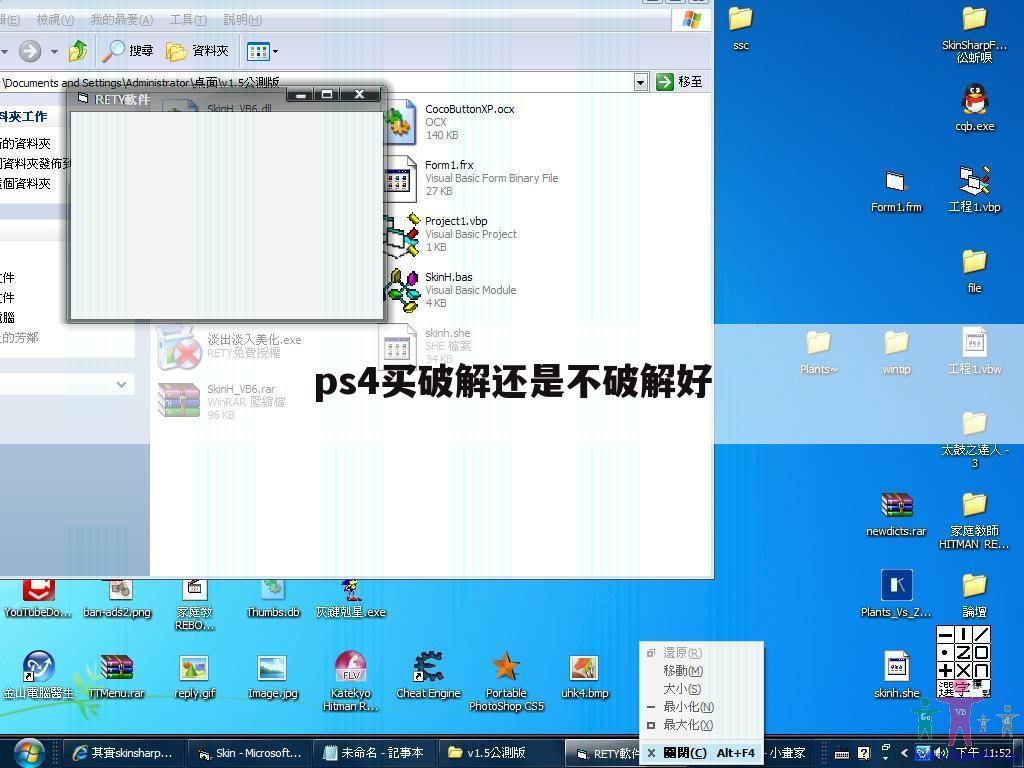The height and width of the screenshot is (768, 1024).
Task: Open the 說明(H) menu
Action: coord(242,20)
